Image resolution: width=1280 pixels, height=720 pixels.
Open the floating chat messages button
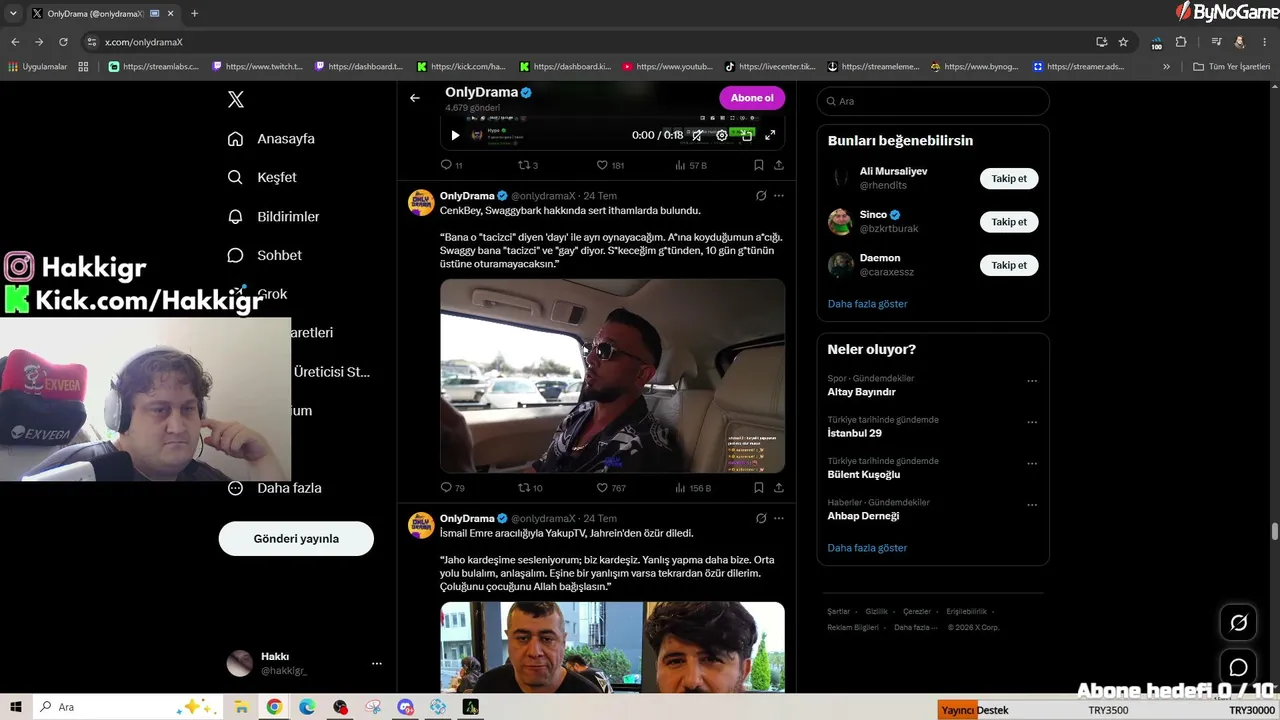pyautogui.click(x=1239, y=667)
